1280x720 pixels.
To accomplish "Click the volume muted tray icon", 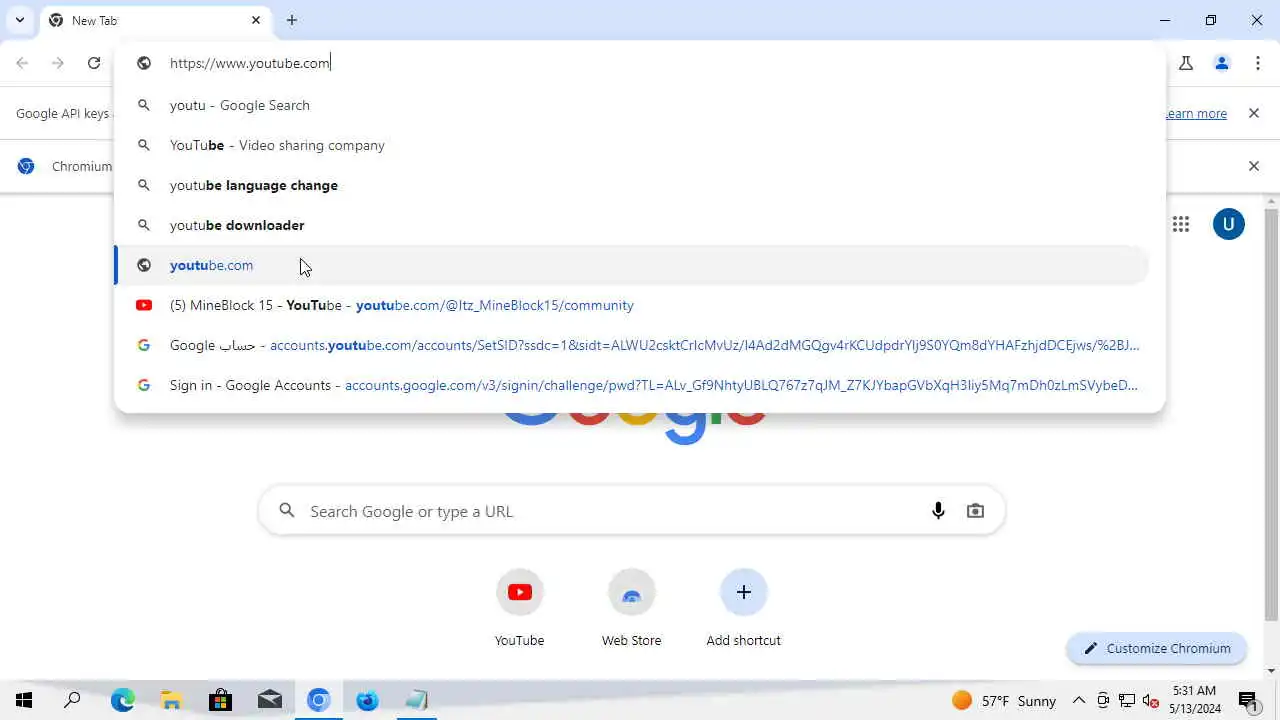I will pos(1151,701).
